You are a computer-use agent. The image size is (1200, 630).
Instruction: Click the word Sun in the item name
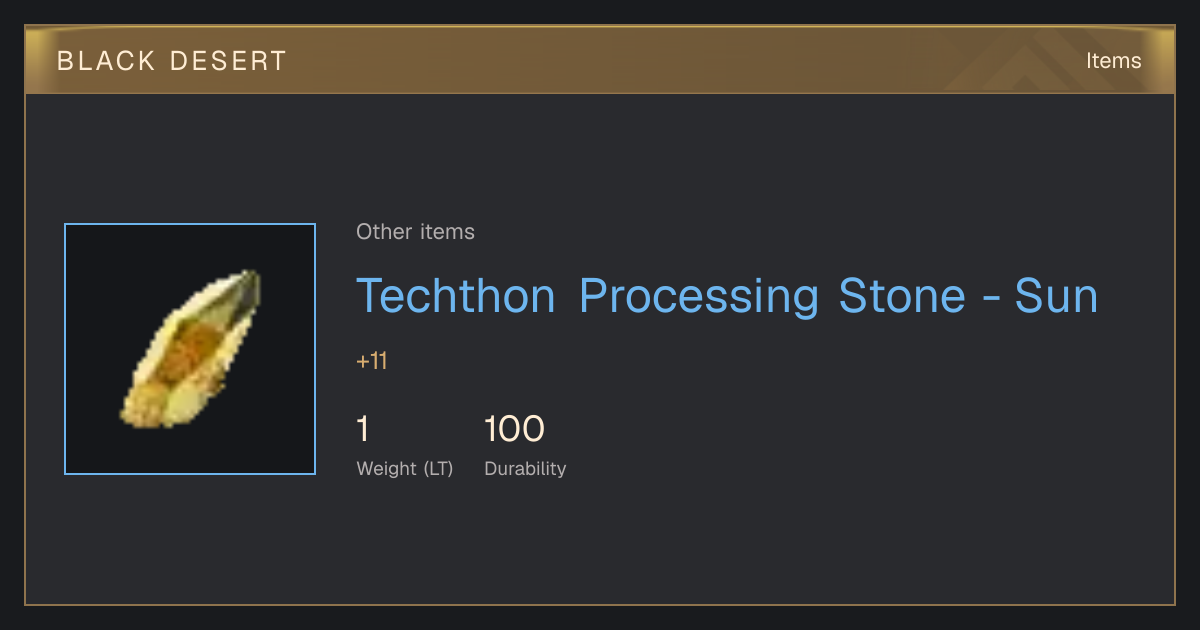1057,297
